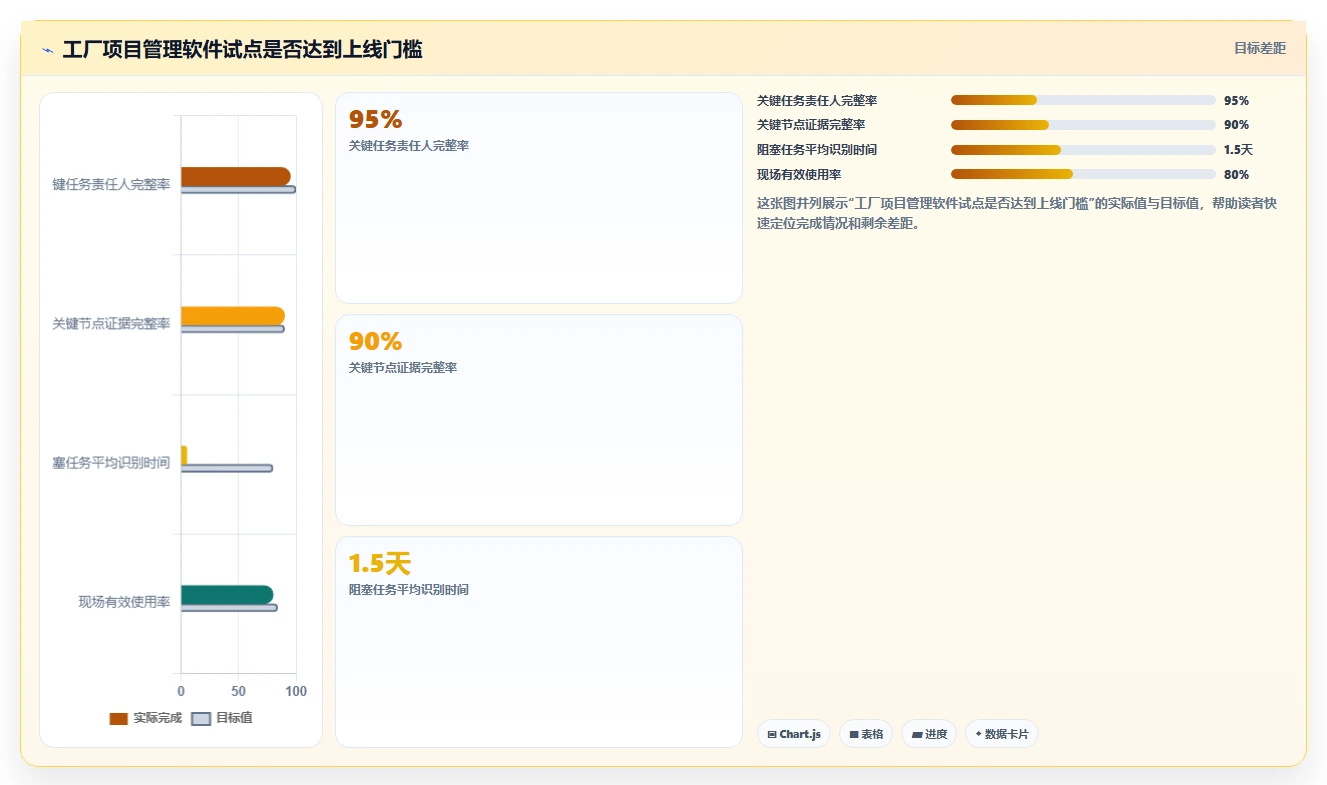
Task: Toggle the 目标值 legend entry
Action: [222, 718]
